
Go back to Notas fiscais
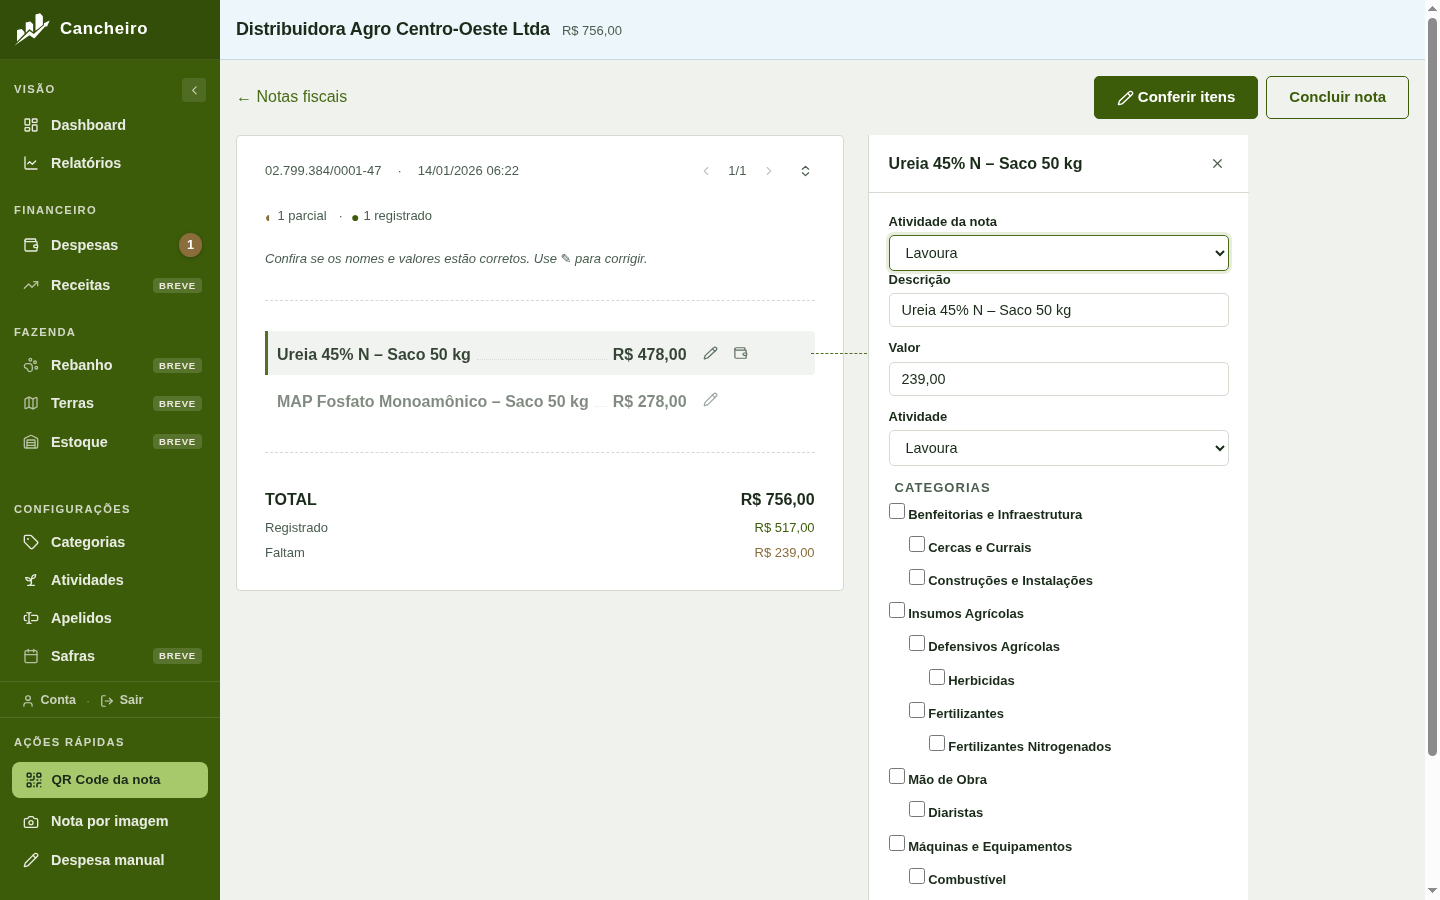tap(292, 97)
